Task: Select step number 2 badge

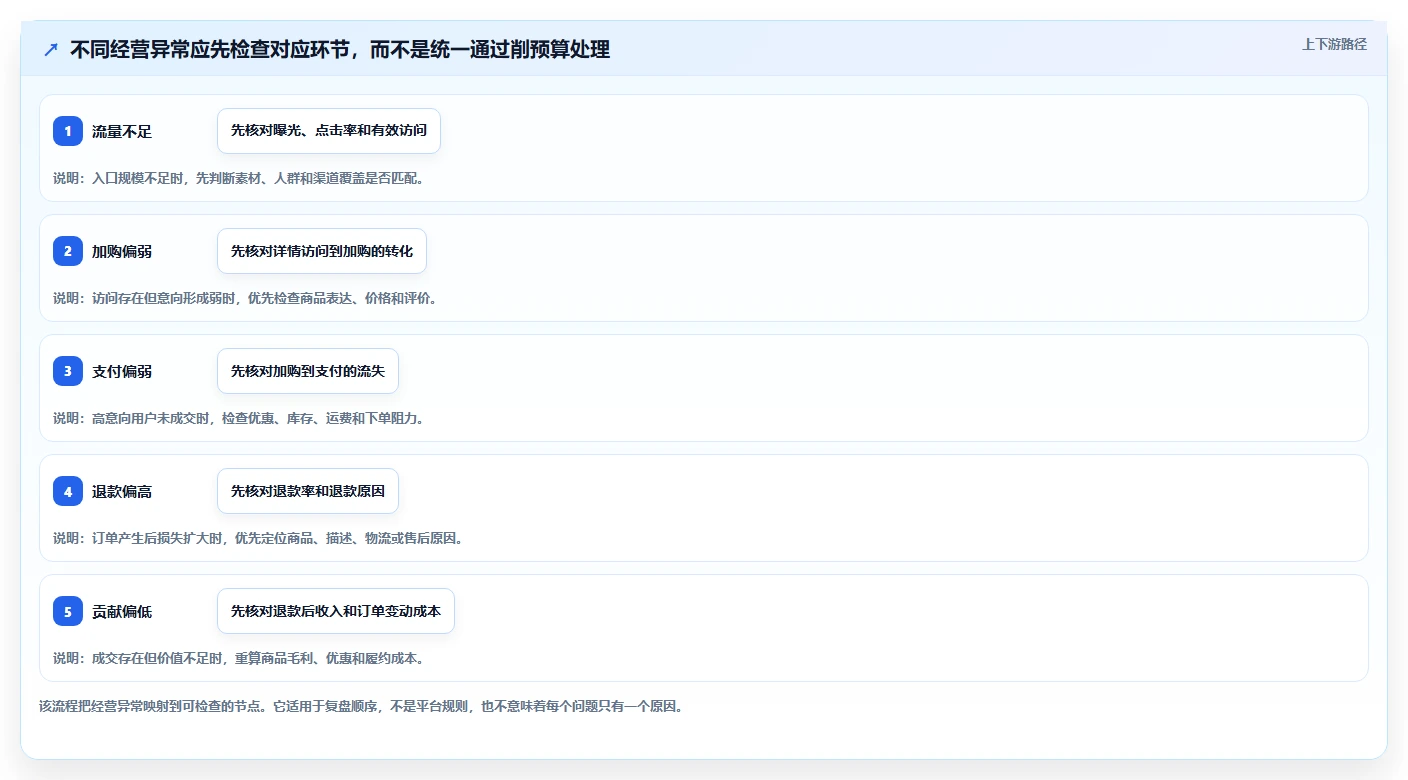Action: click(x=68, y=251)
